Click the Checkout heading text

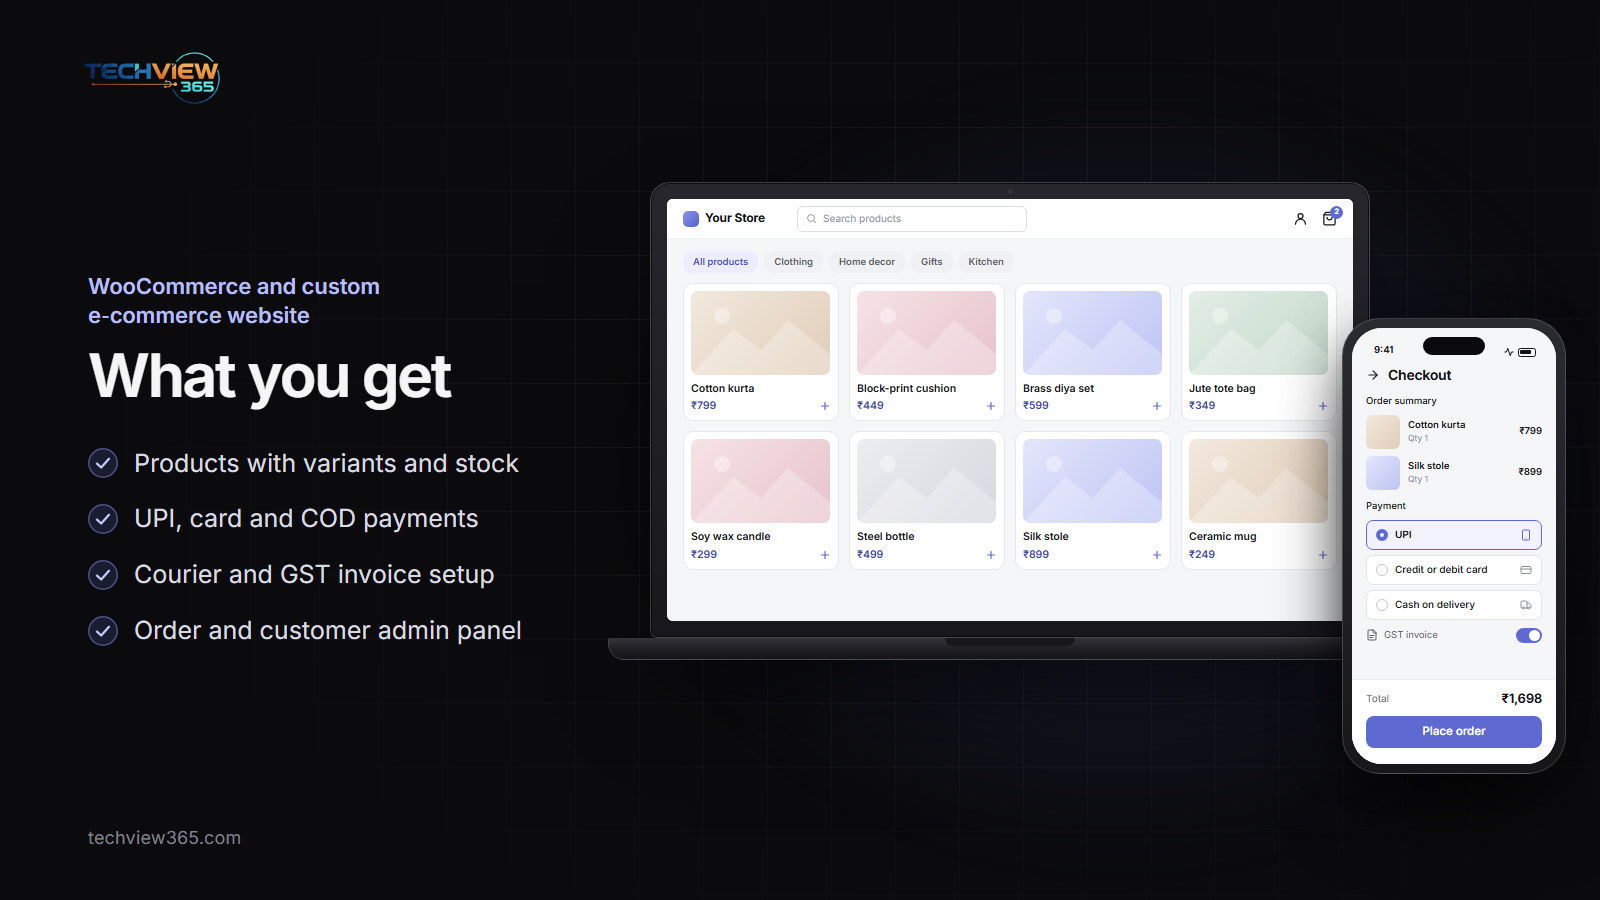(1419, 375)
